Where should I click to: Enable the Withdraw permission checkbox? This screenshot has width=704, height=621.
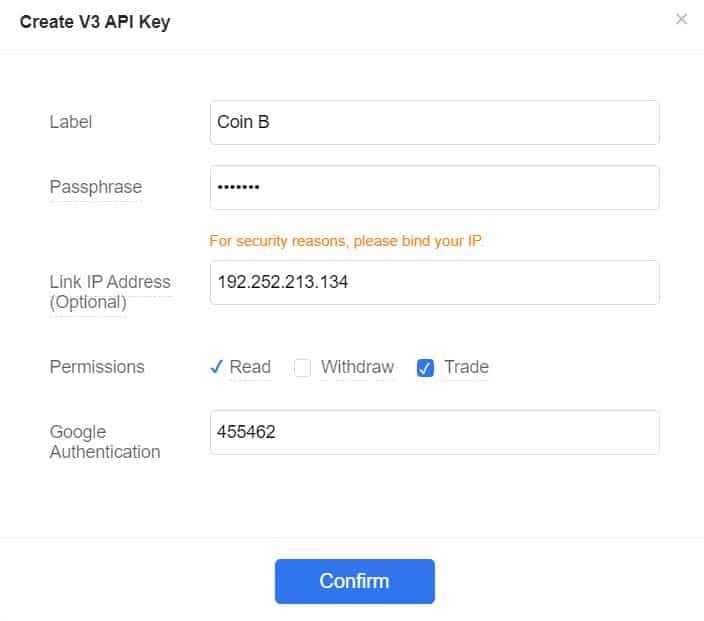pyautogui.click(x=302, y=368)
